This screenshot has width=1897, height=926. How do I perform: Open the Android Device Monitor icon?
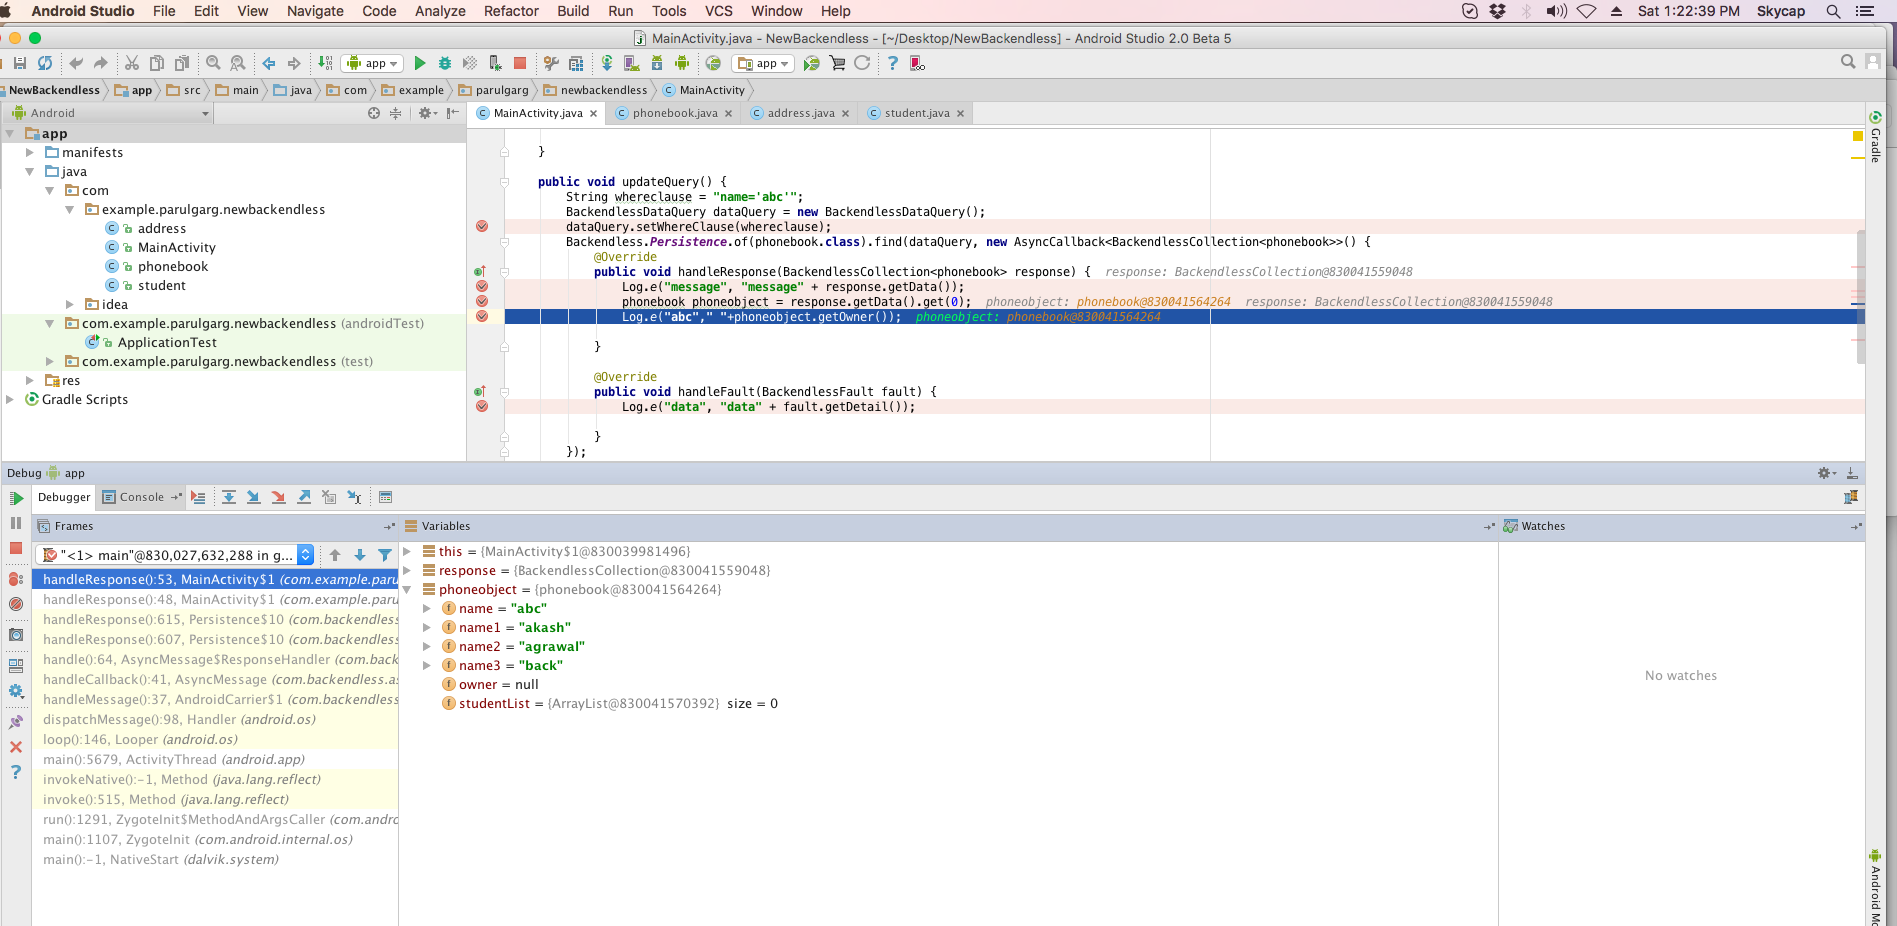click(x=682, y=63)
